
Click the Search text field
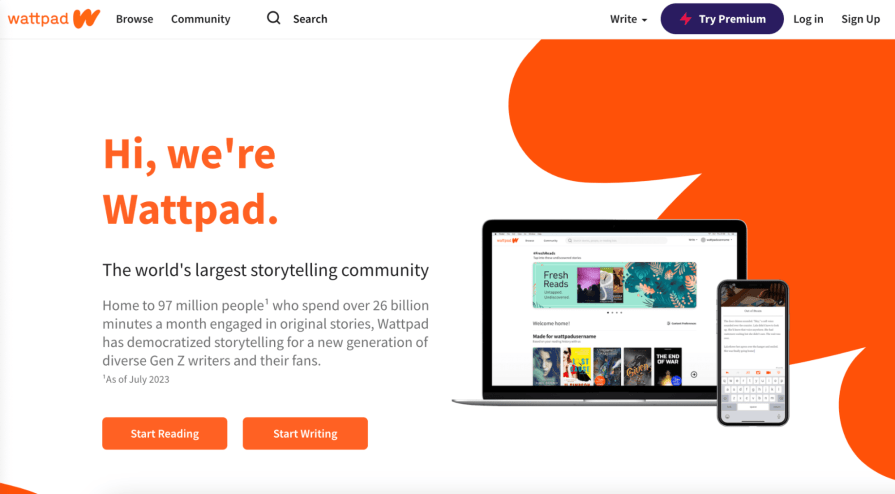[310, 19]
